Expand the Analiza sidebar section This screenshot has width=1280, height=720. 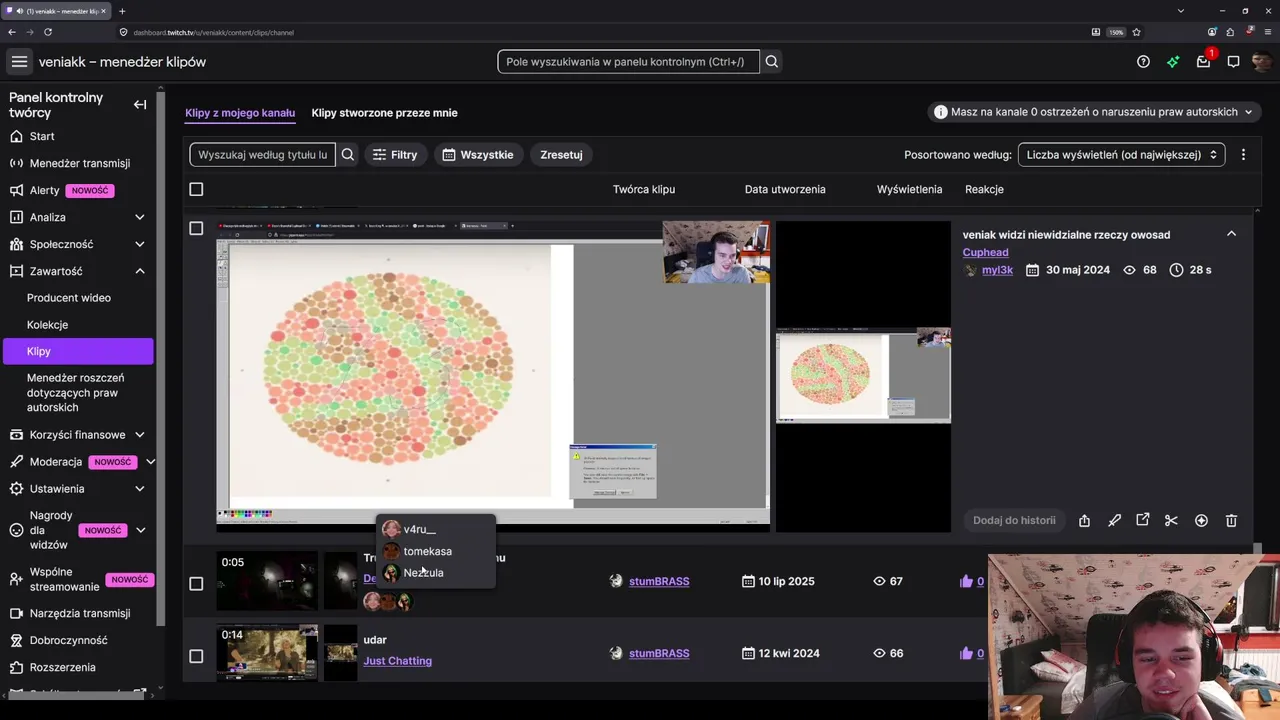tap(140, 217)
